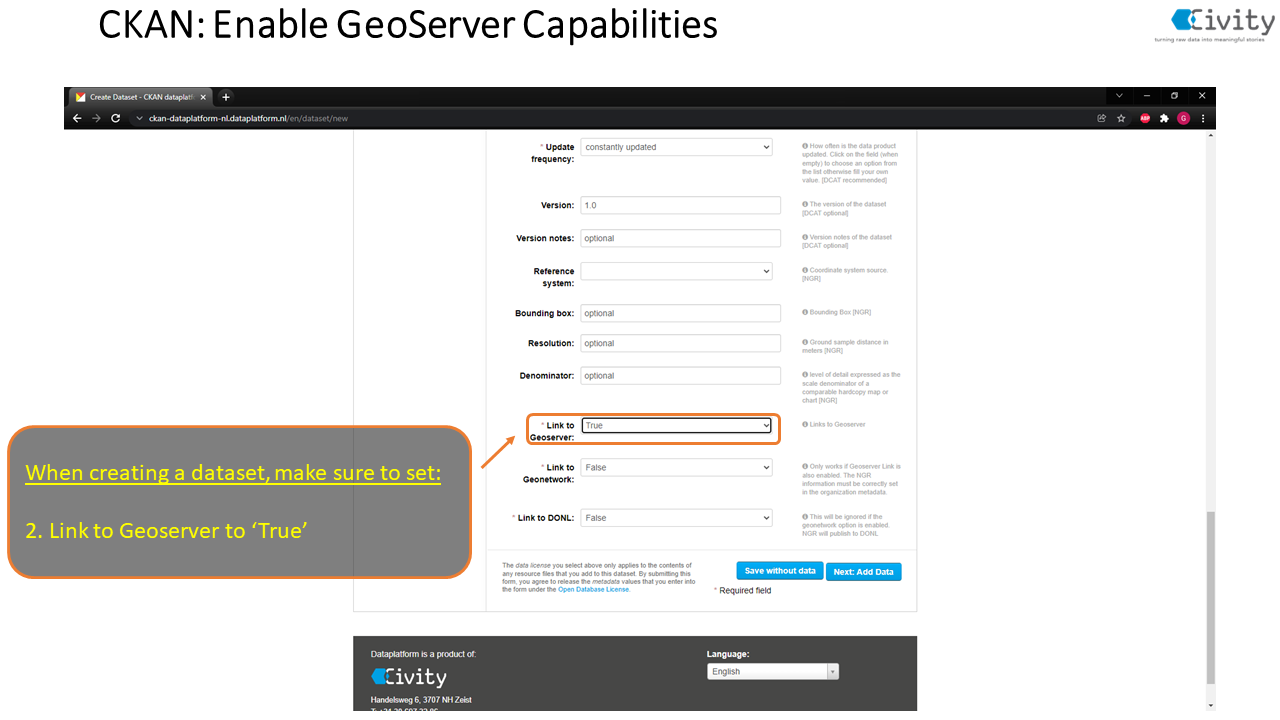Open the Adblock extension icon

(x=1145, y=118)
